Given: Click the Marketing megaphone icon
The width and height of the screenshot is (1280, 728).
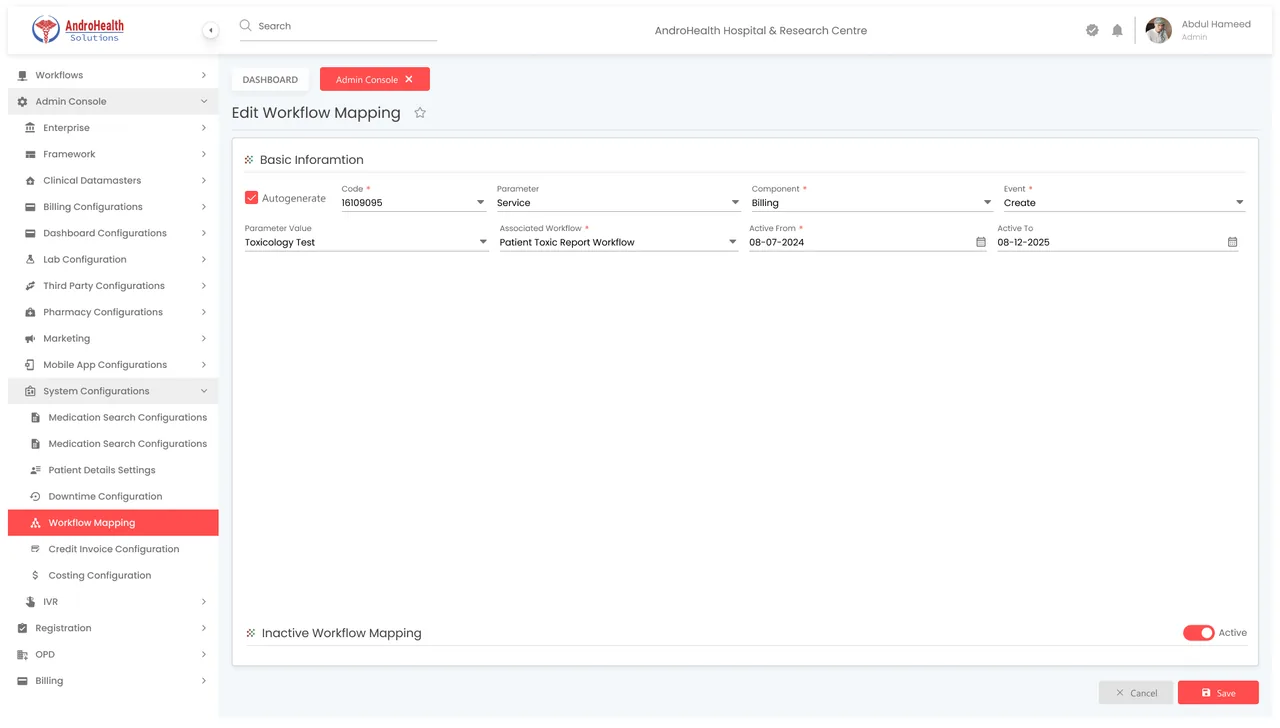Looking at the screenshot, I should pos(30,339).
